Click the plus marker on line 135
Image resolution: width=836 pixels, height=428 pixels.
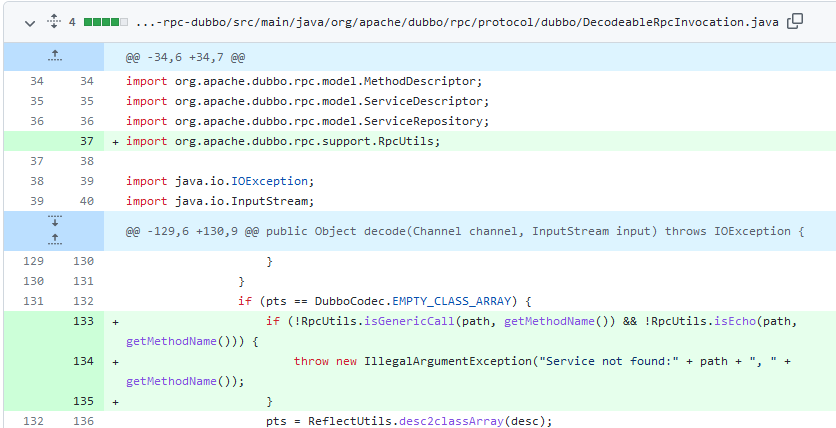point(115,402)
